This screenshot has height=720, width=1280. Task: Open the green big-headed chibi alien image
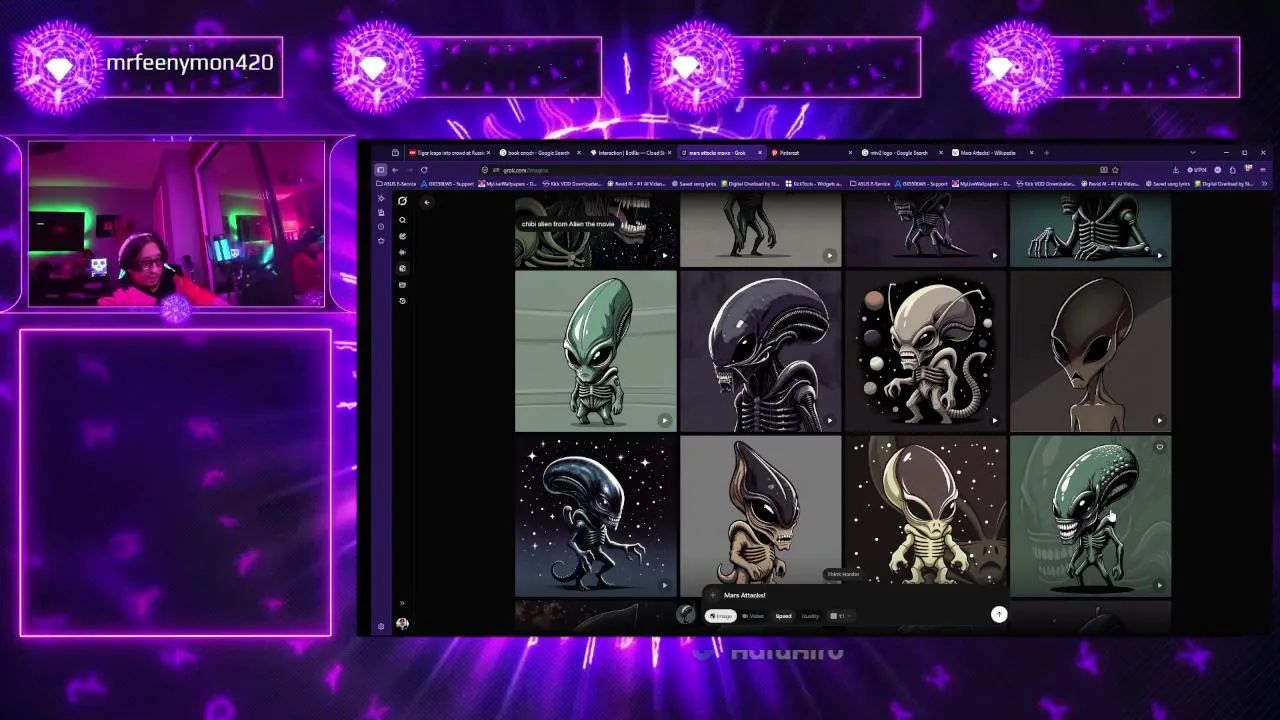[596, 351]
